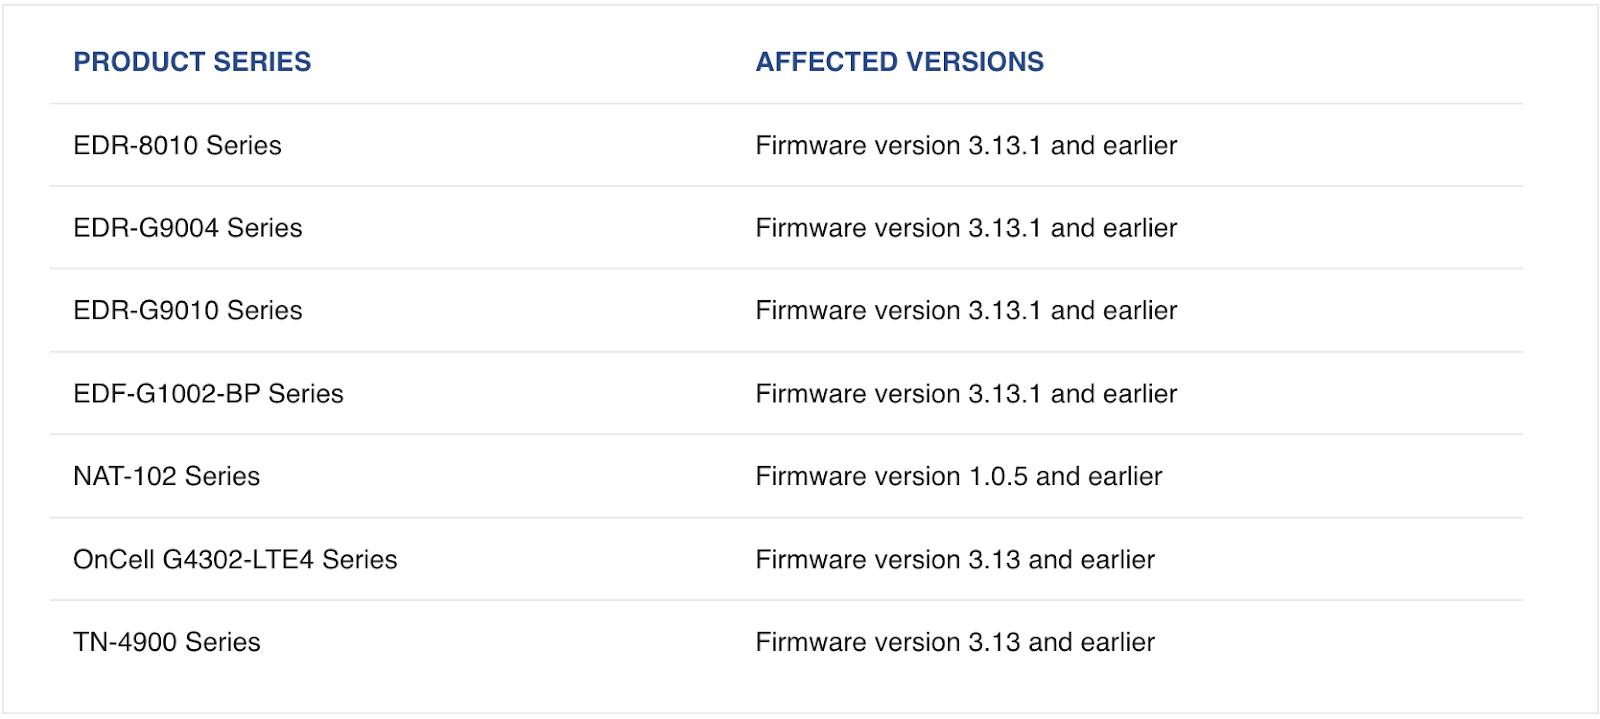Click firmware version text for EDR-8010

(966, 146)
